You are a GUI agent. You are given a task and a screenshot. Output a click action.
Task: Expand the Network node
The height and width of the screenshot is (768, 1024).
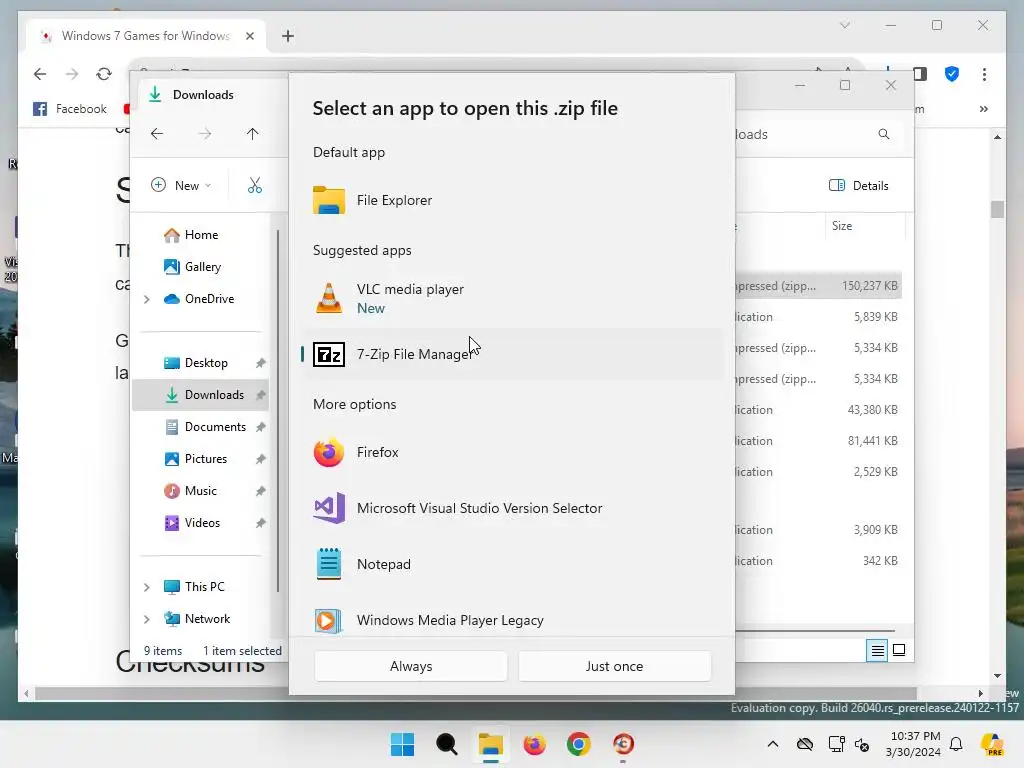(147, 619)
